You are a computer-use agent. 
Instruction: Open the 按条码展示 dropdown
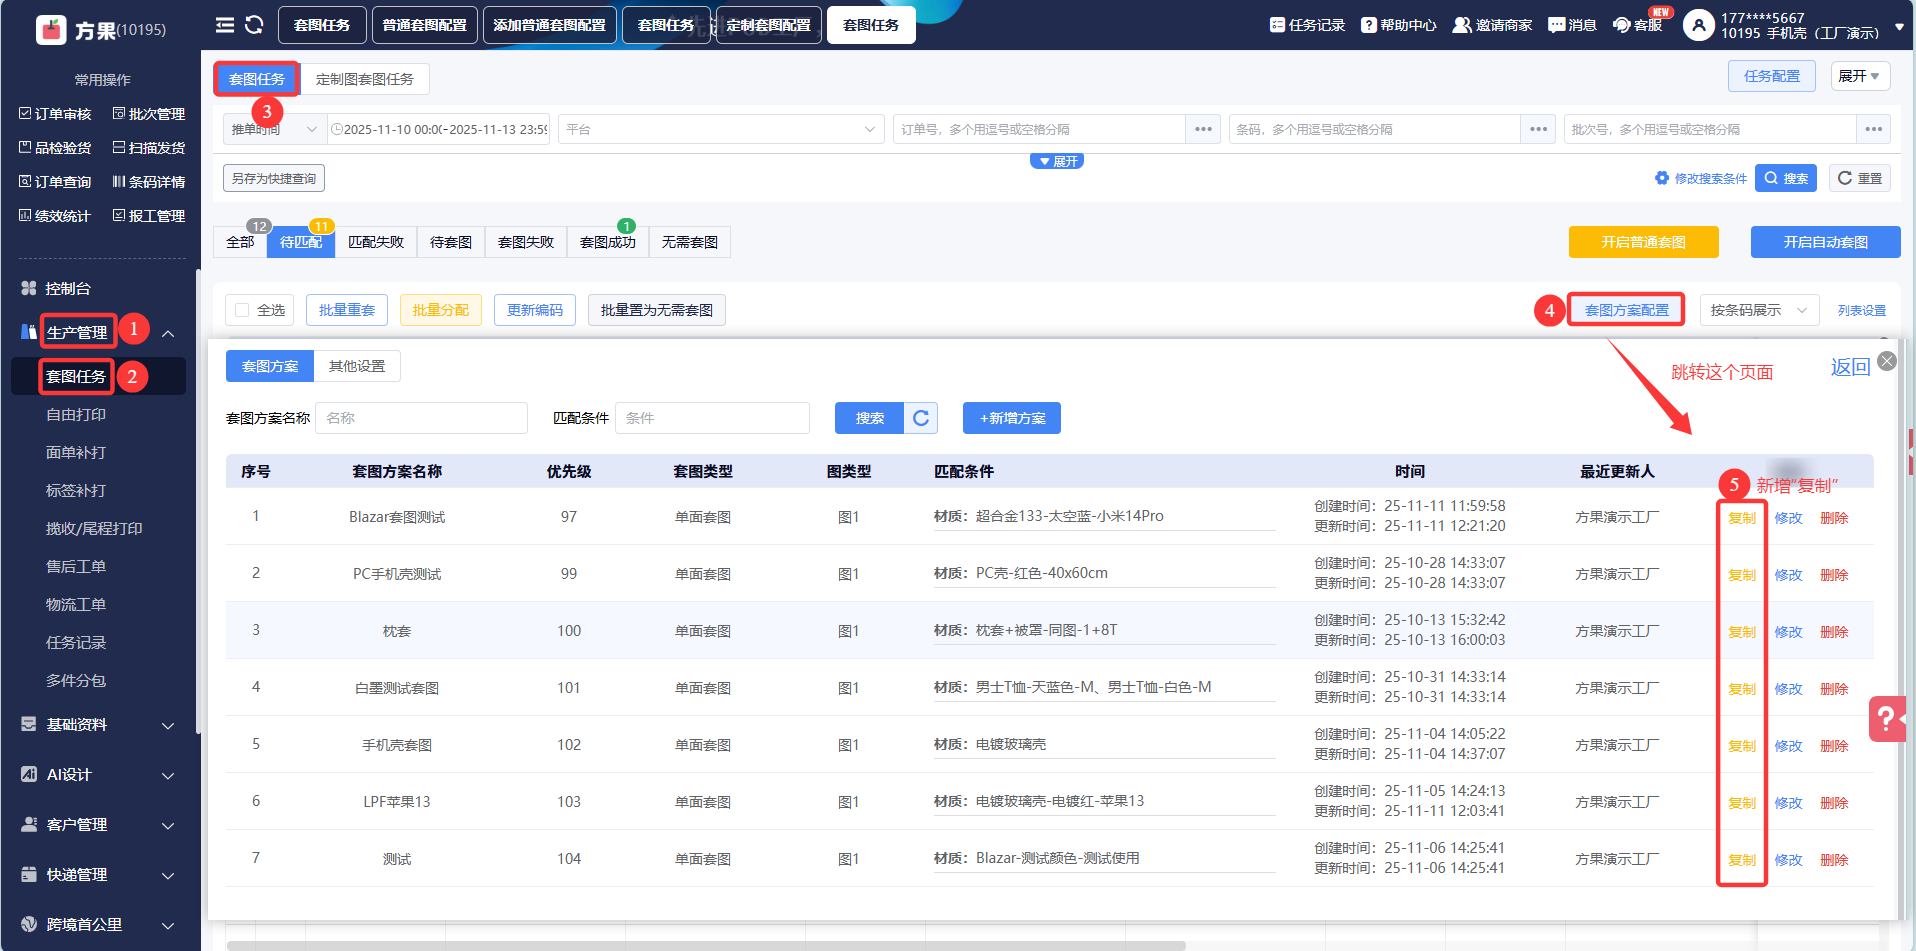click(1758, 310)
